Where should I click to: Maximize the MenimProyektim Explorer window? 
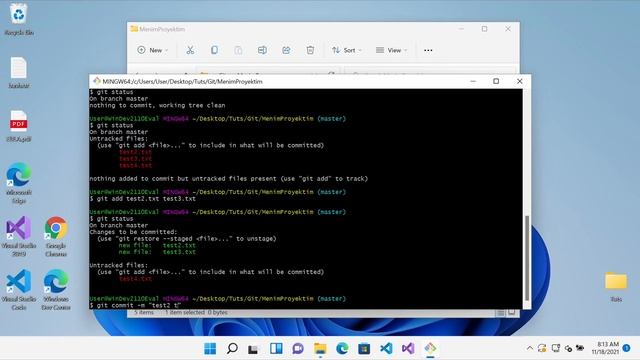484,29
